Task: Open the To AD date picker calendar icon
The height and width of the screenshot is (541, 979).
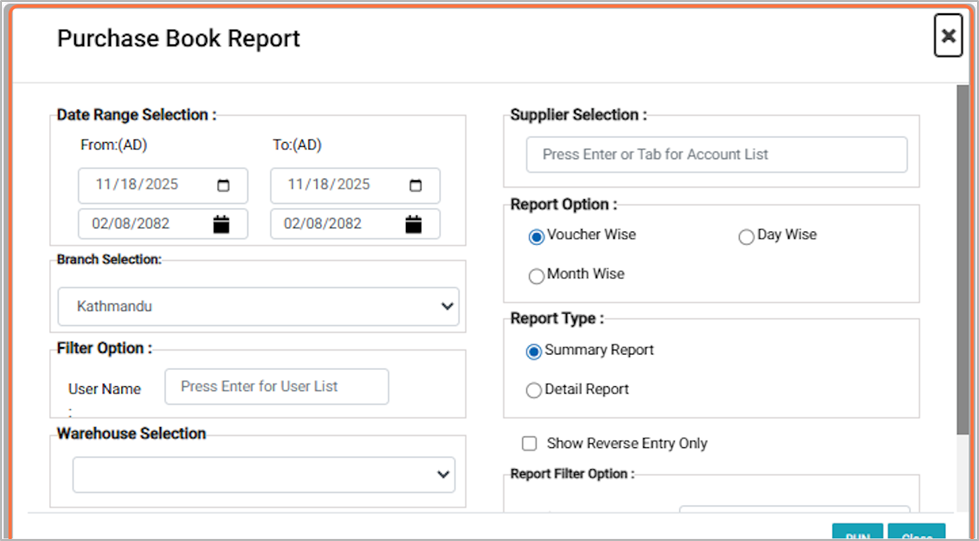Action: click(x=416, y=185)
